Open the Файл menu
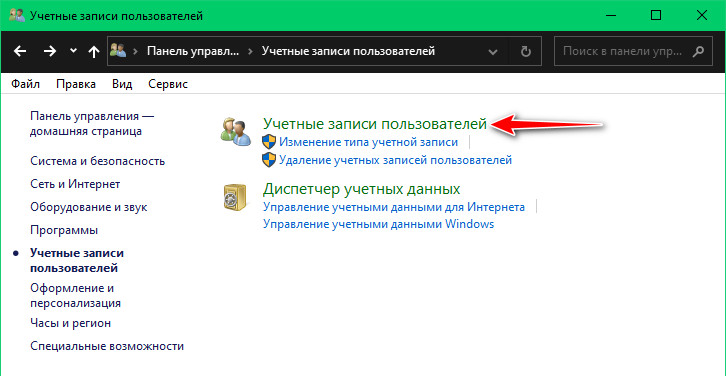Viewport: 726px width, 376px height. pos(25,84)
